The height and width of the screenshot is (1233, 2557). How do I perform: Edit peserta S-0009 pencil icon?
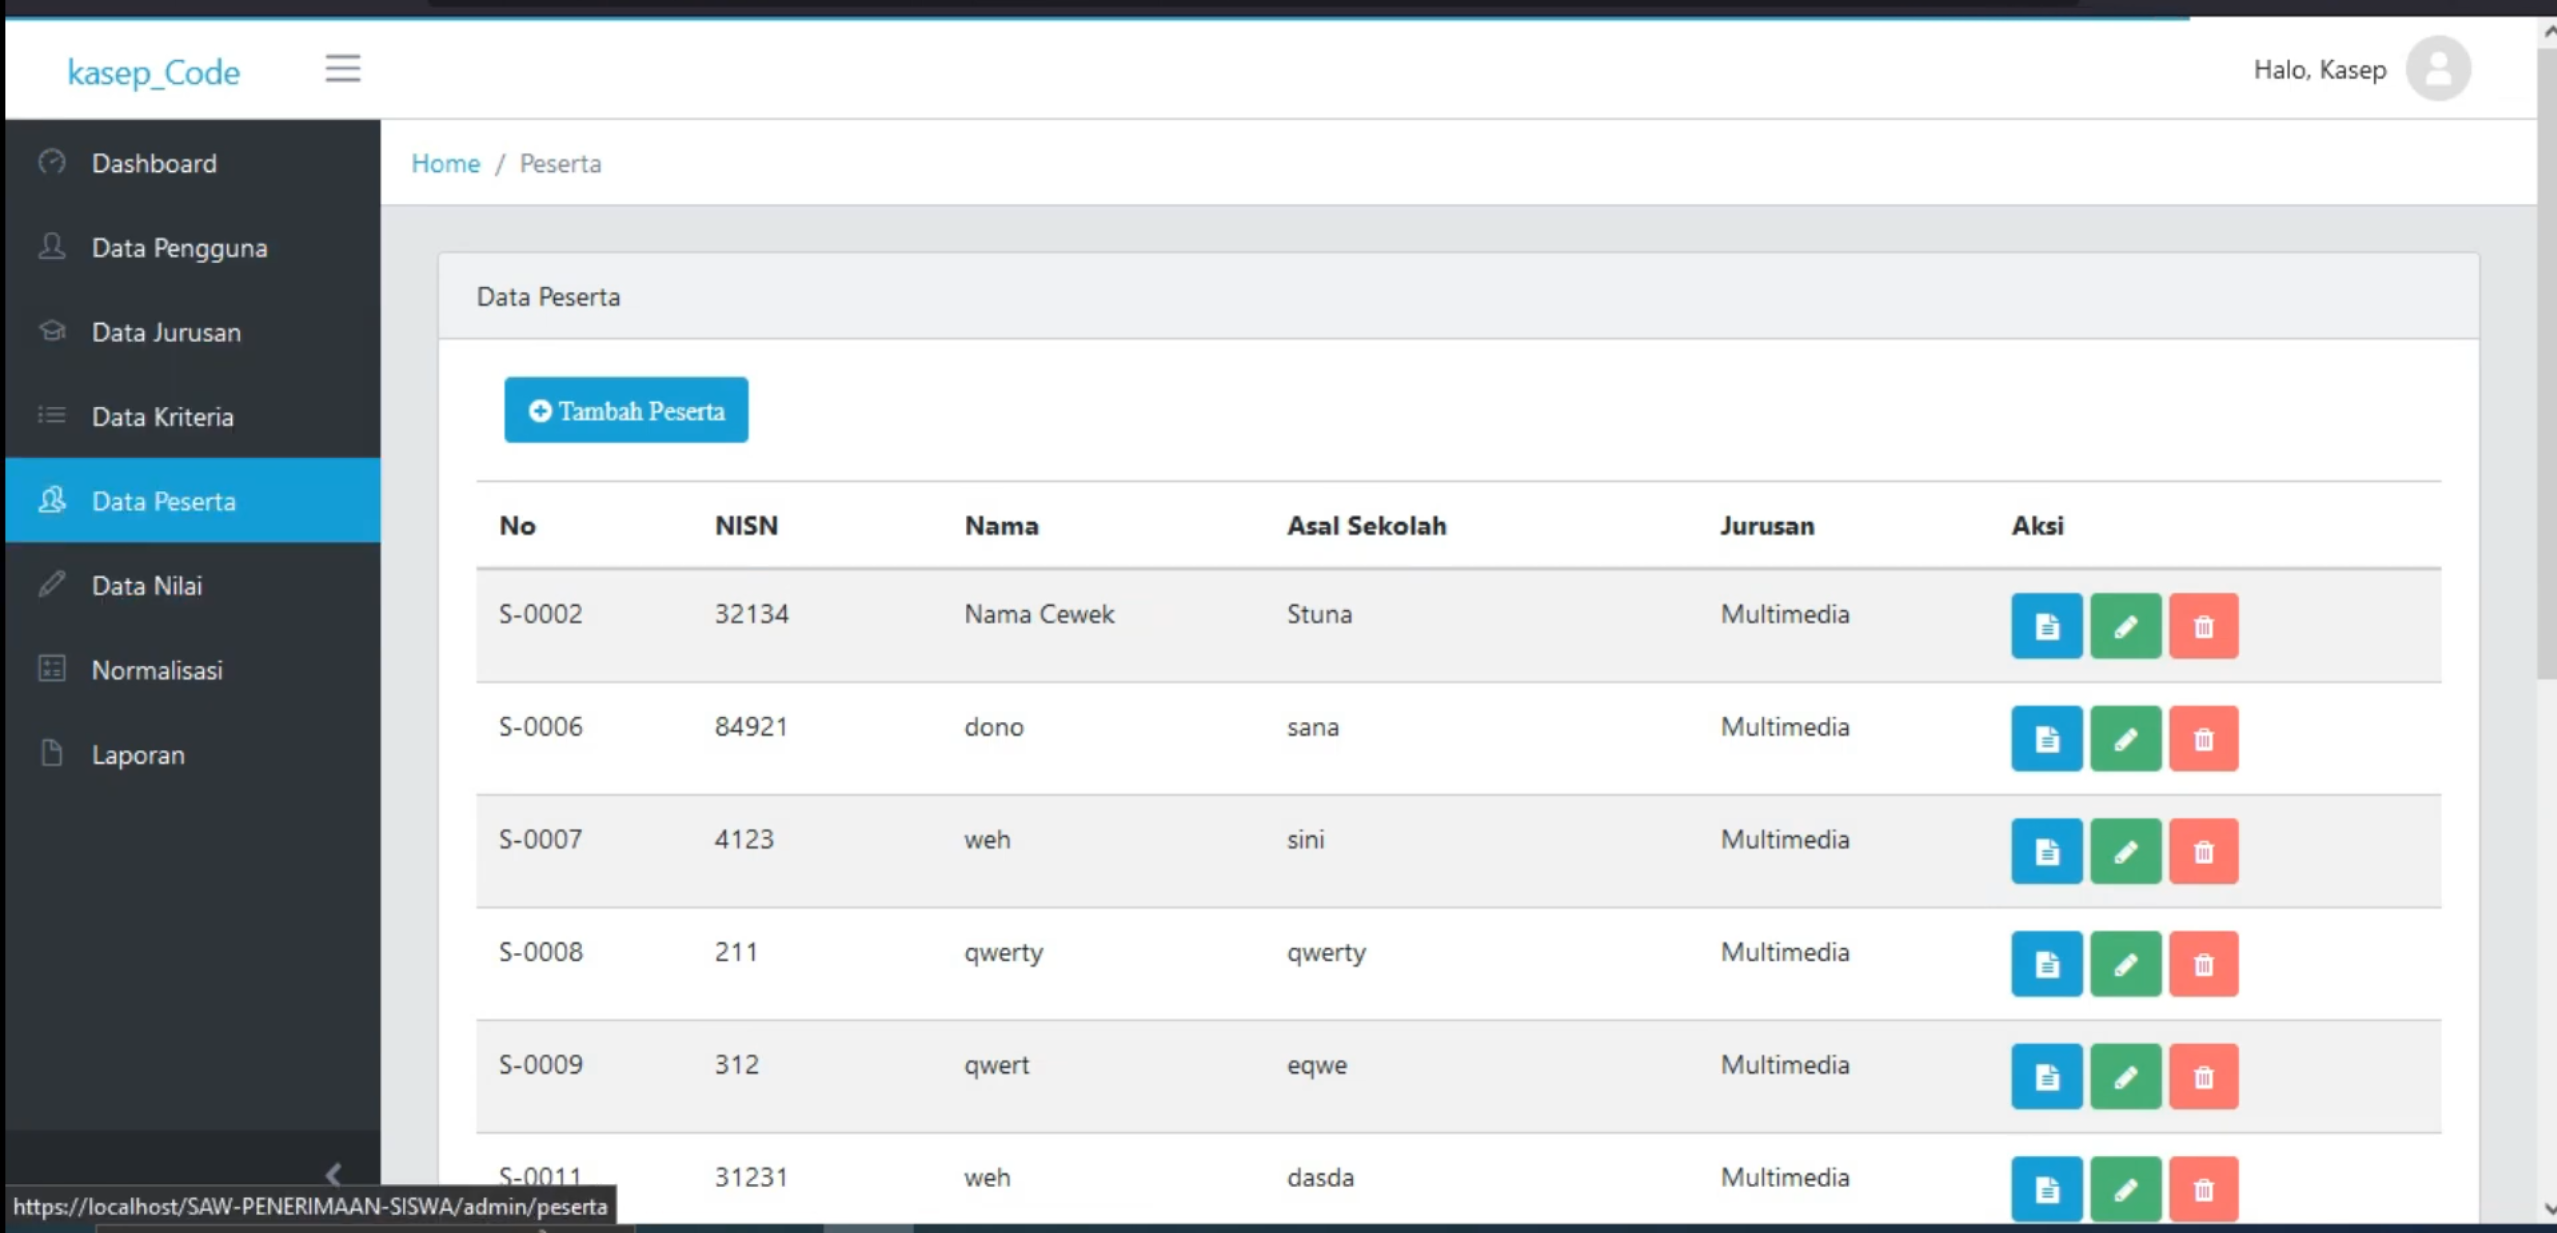coord(2125,1077)
